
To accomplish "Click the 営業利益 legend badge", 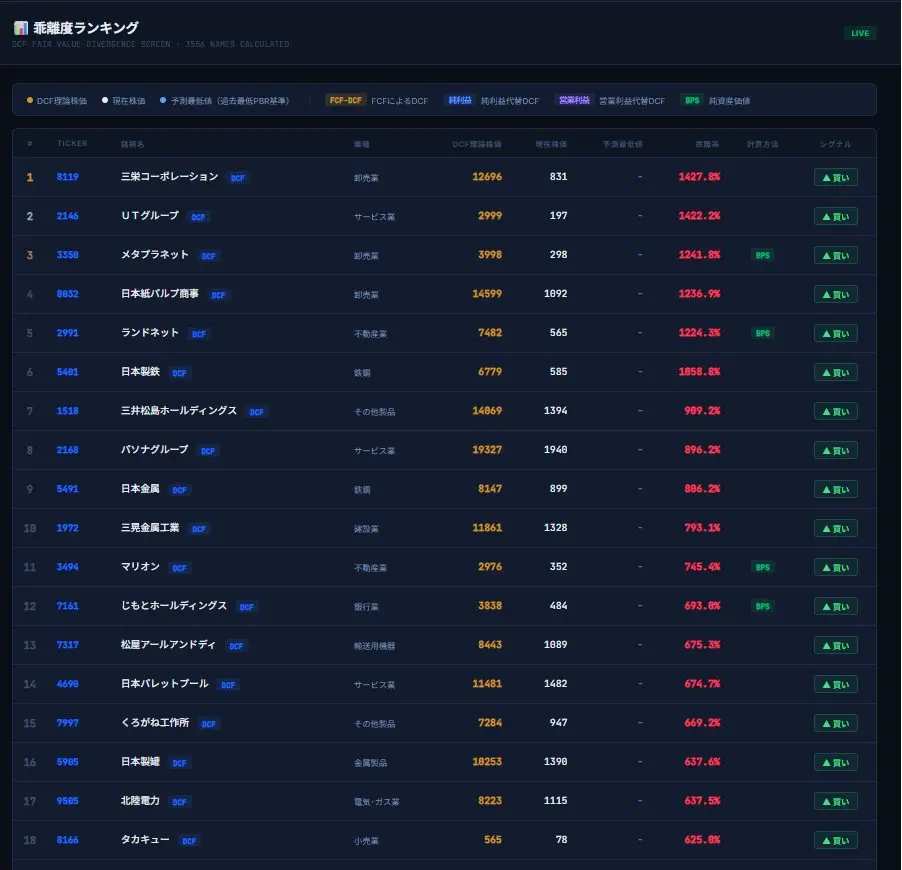I will [574, 100].
